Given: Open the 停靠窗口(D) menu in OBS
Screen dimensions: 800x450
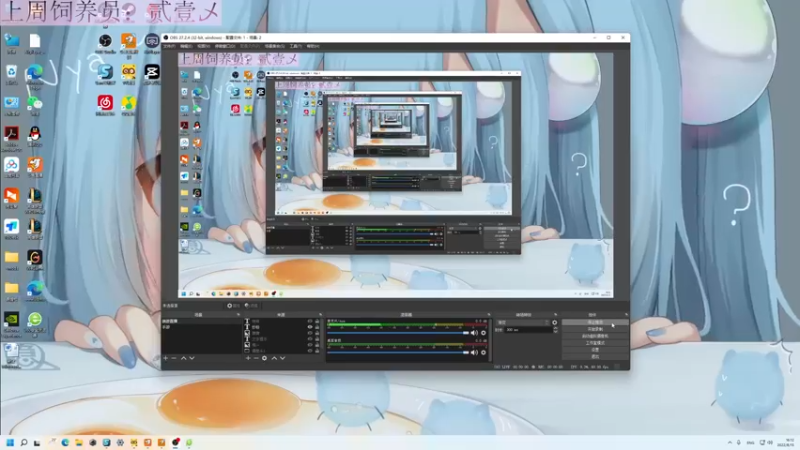Looking at the screenshot, I should tap(224, 46).
